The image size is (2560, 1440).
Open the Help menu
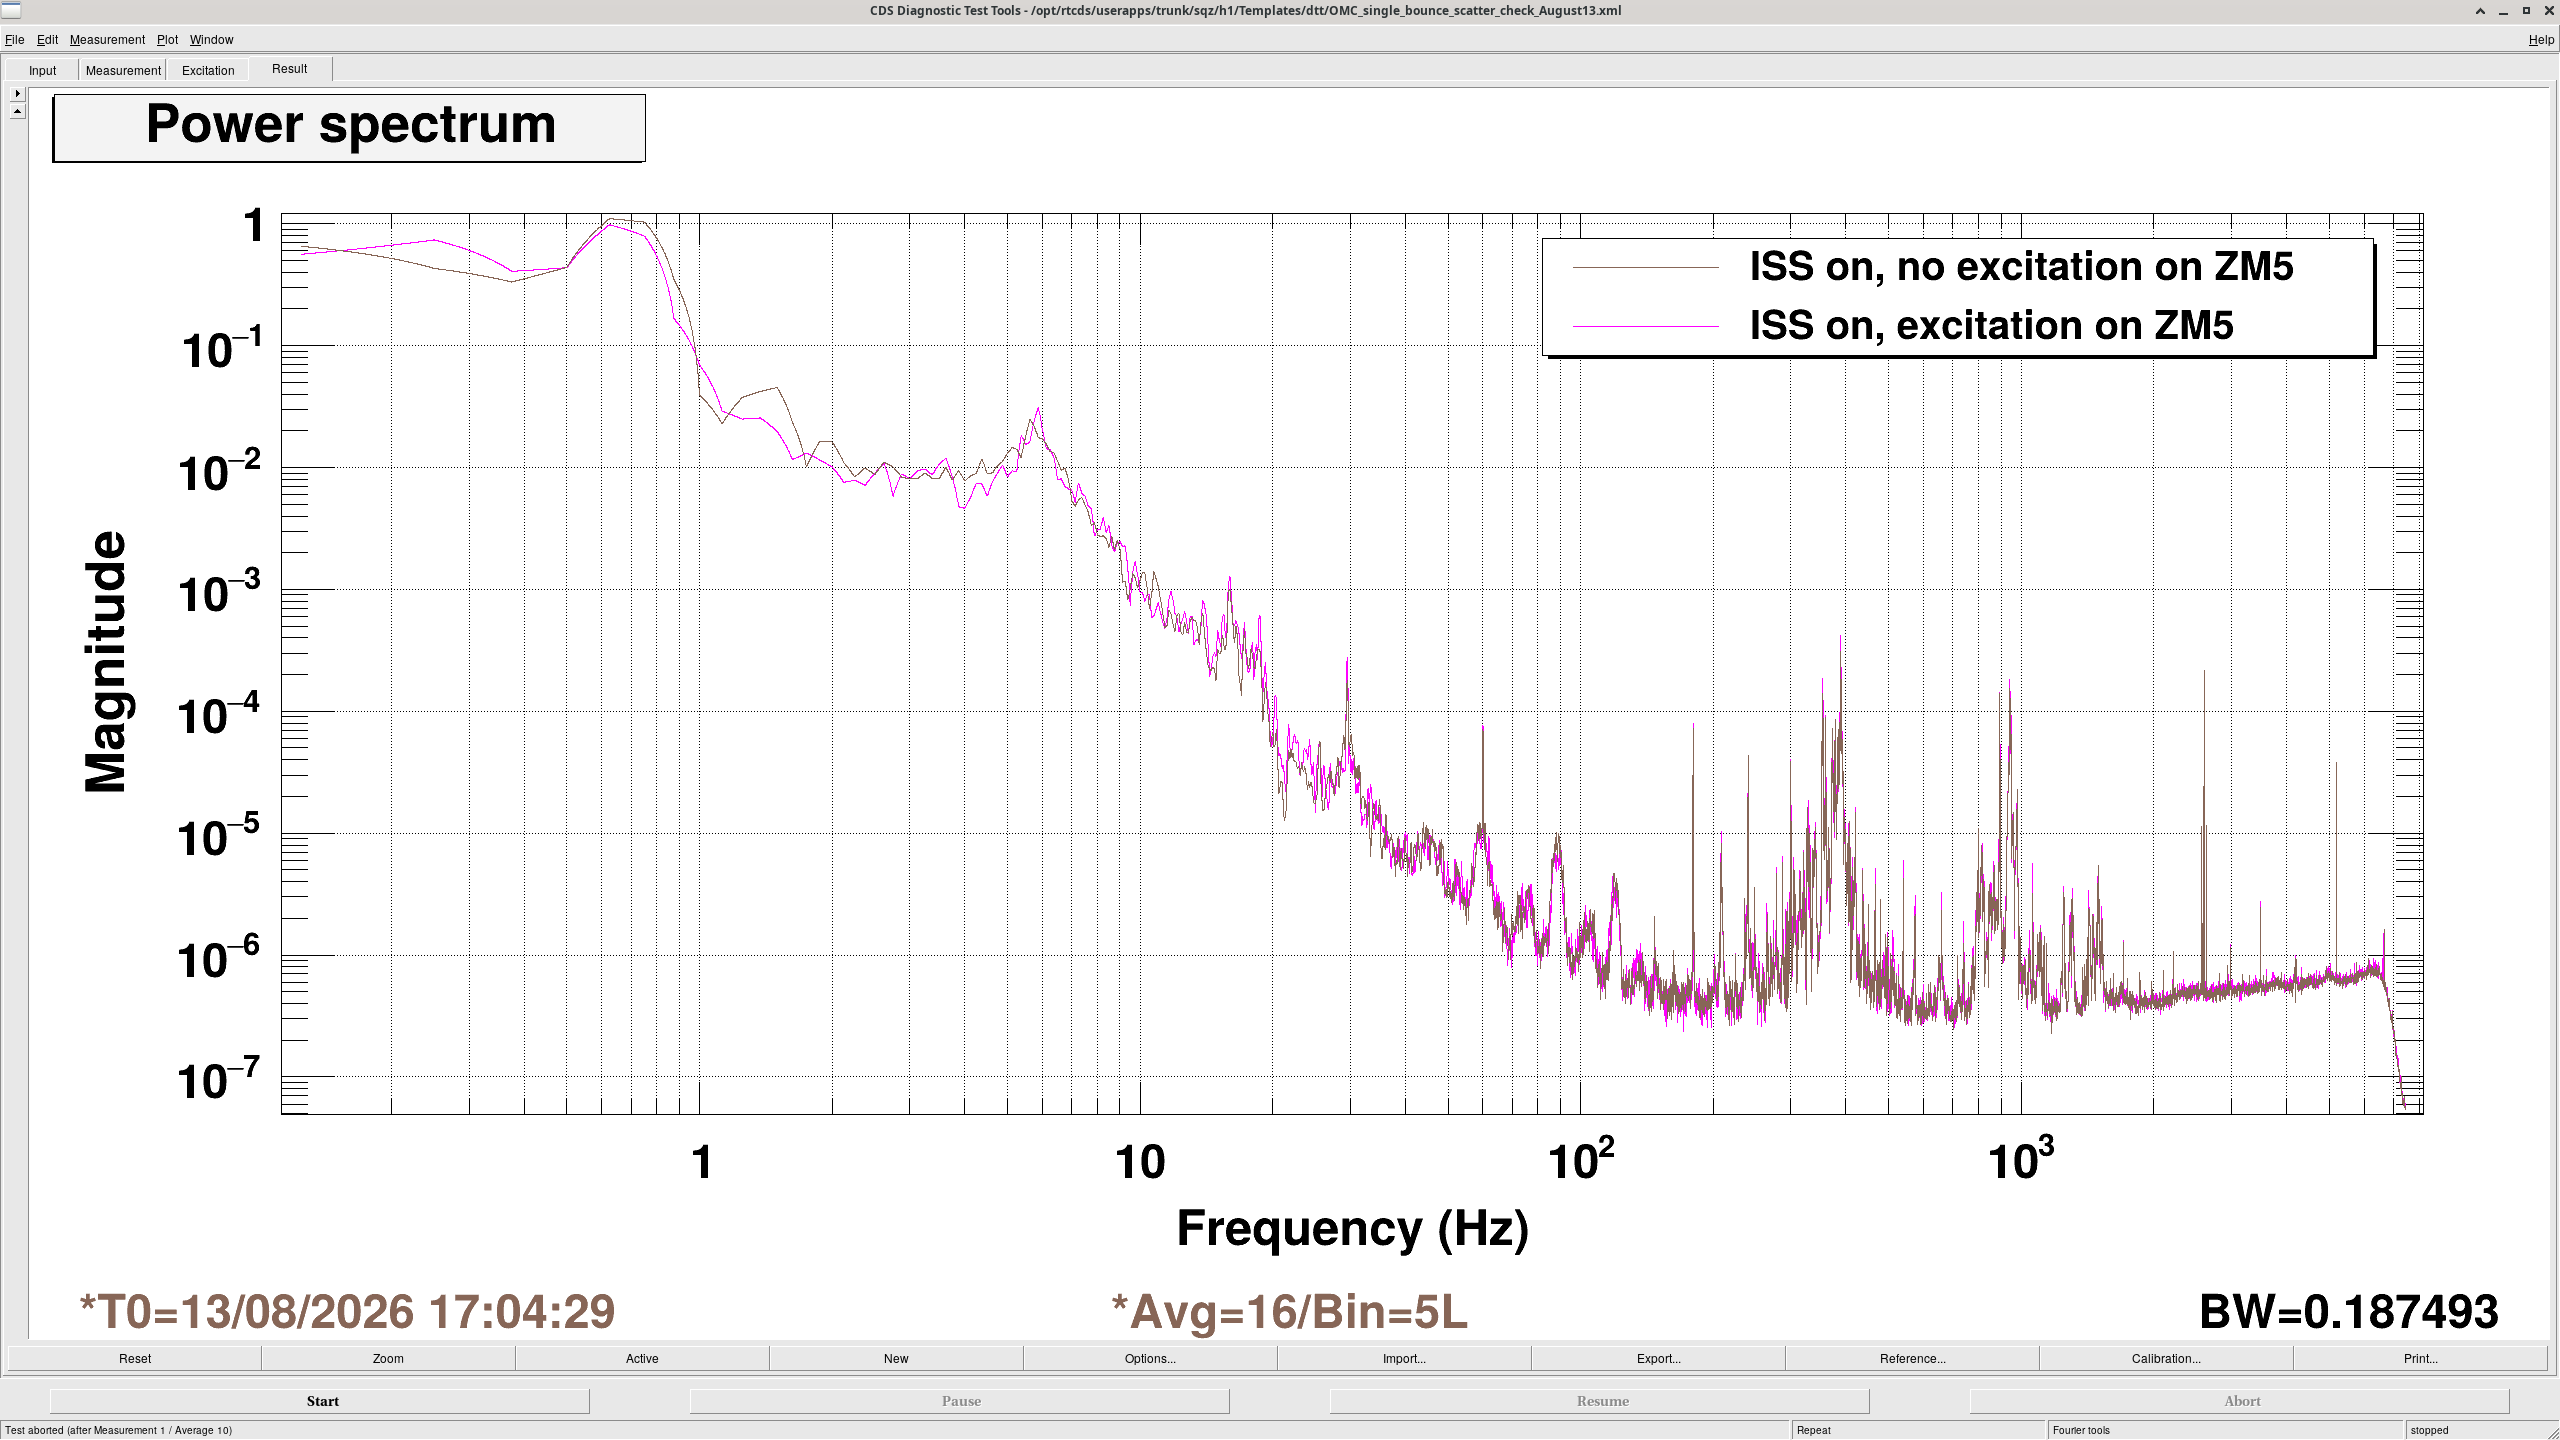[2541, 40]
